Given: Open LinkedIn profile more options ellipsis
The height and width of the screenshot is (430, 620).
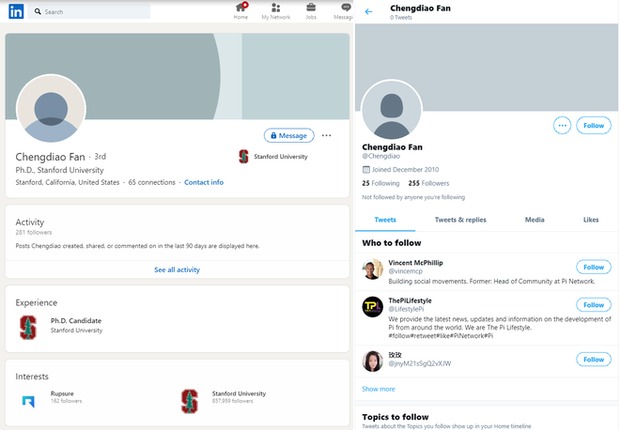Looking at the screenshot, I should coord(327,135).
